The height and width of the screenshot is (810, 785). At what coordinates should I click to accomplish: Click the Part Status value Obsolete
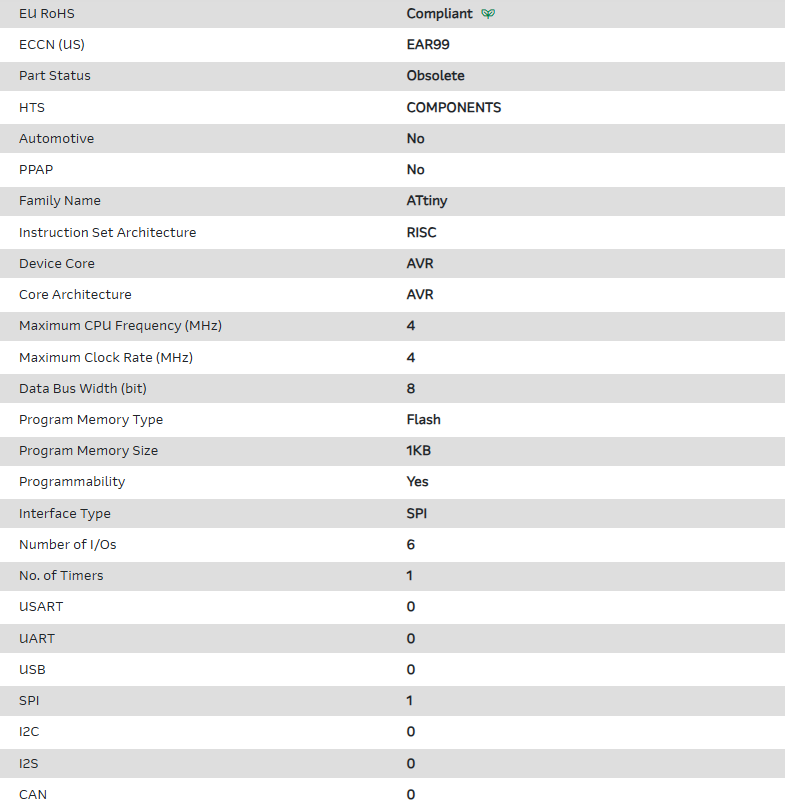435,76
